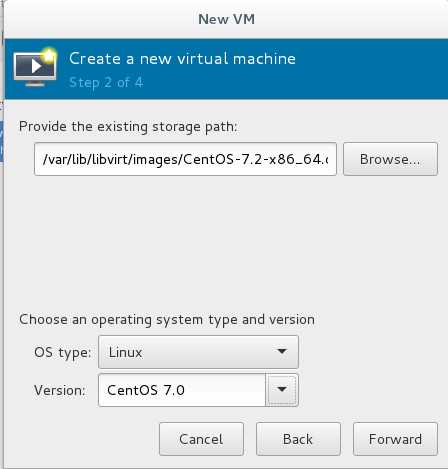Click the yellow star badge on VM icon

point(49,55)
